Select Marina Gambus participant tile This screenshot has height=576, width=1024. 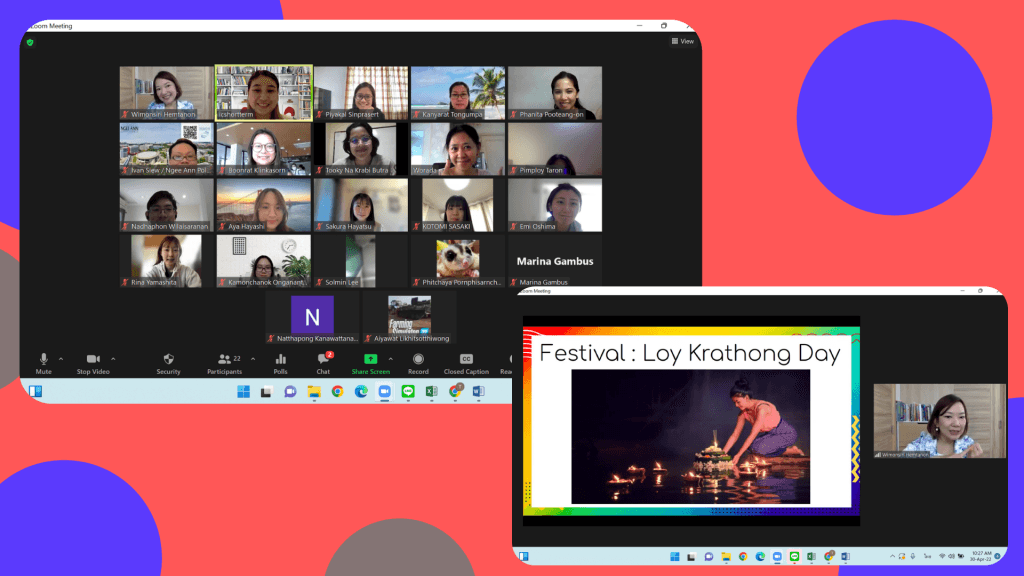point(554,262)
